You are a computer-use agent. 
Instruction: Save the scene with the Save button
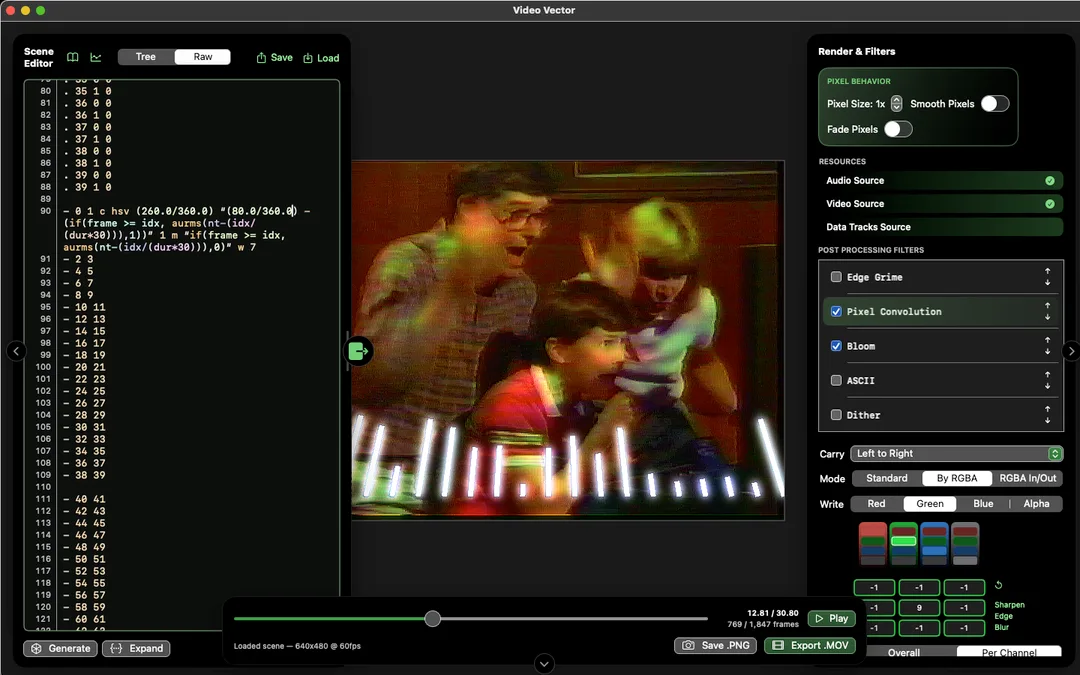click(274, 58)
